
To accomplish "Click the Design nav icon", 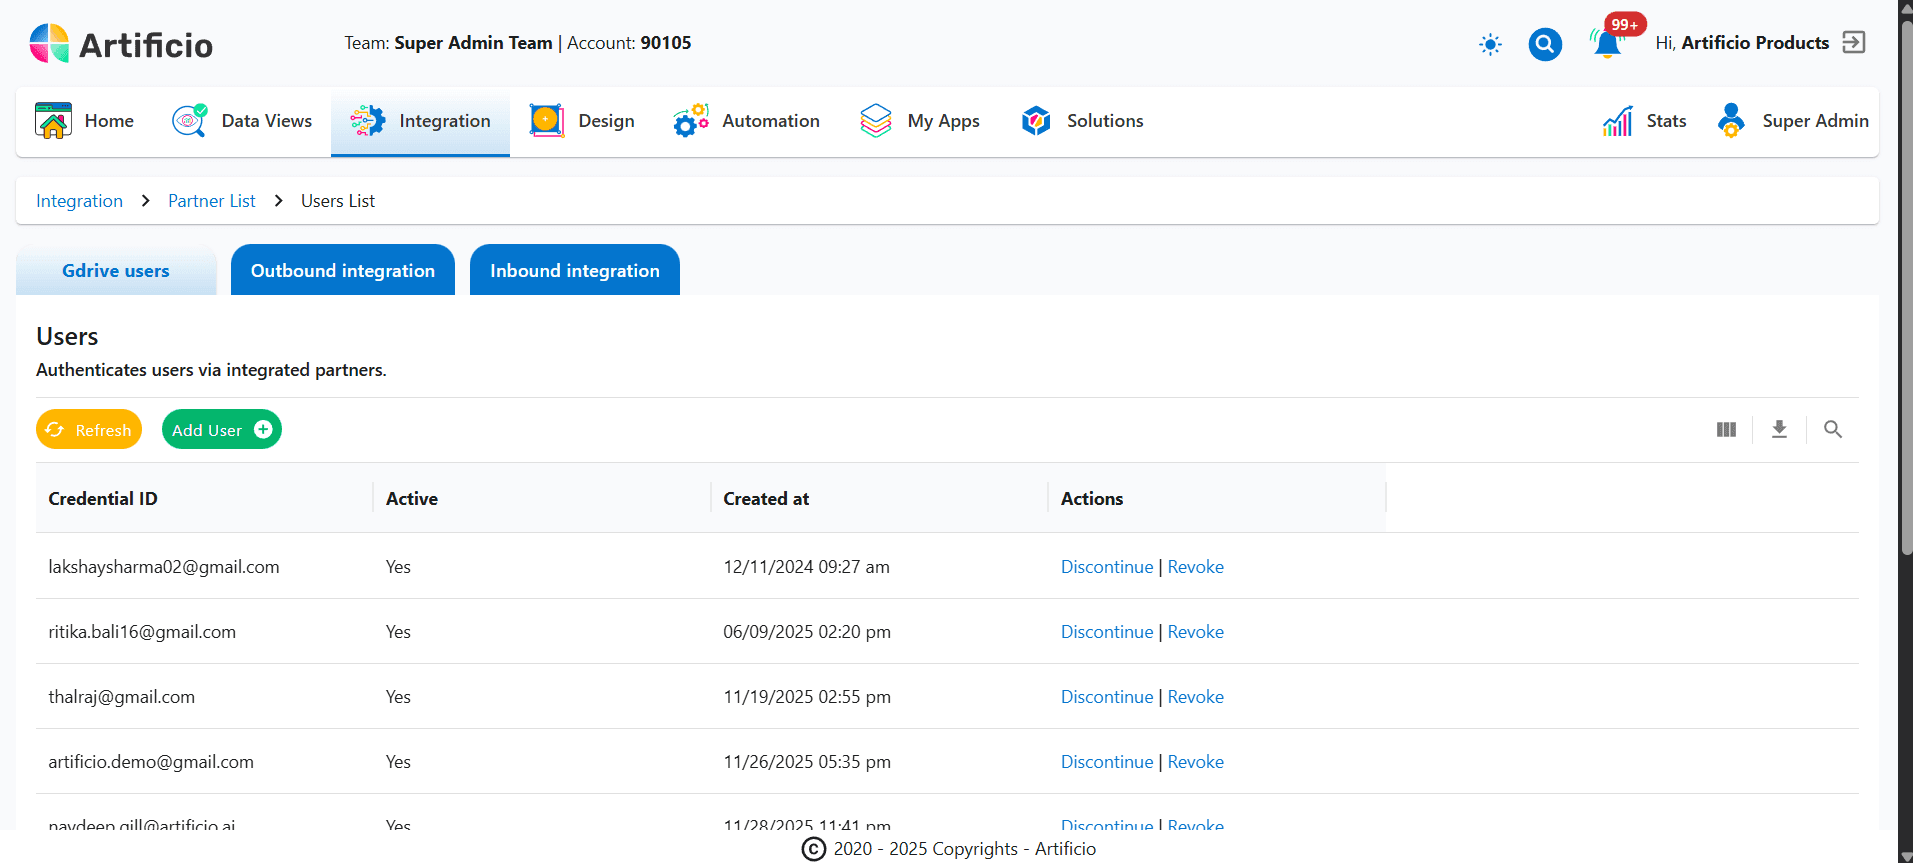I will (547, 121).
